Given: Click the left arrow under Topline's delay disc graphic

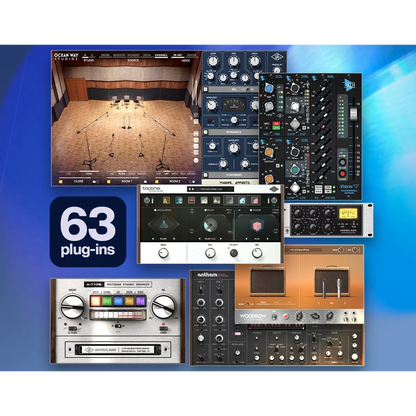Looking at the screenshot, I should (x=200, y=239).
